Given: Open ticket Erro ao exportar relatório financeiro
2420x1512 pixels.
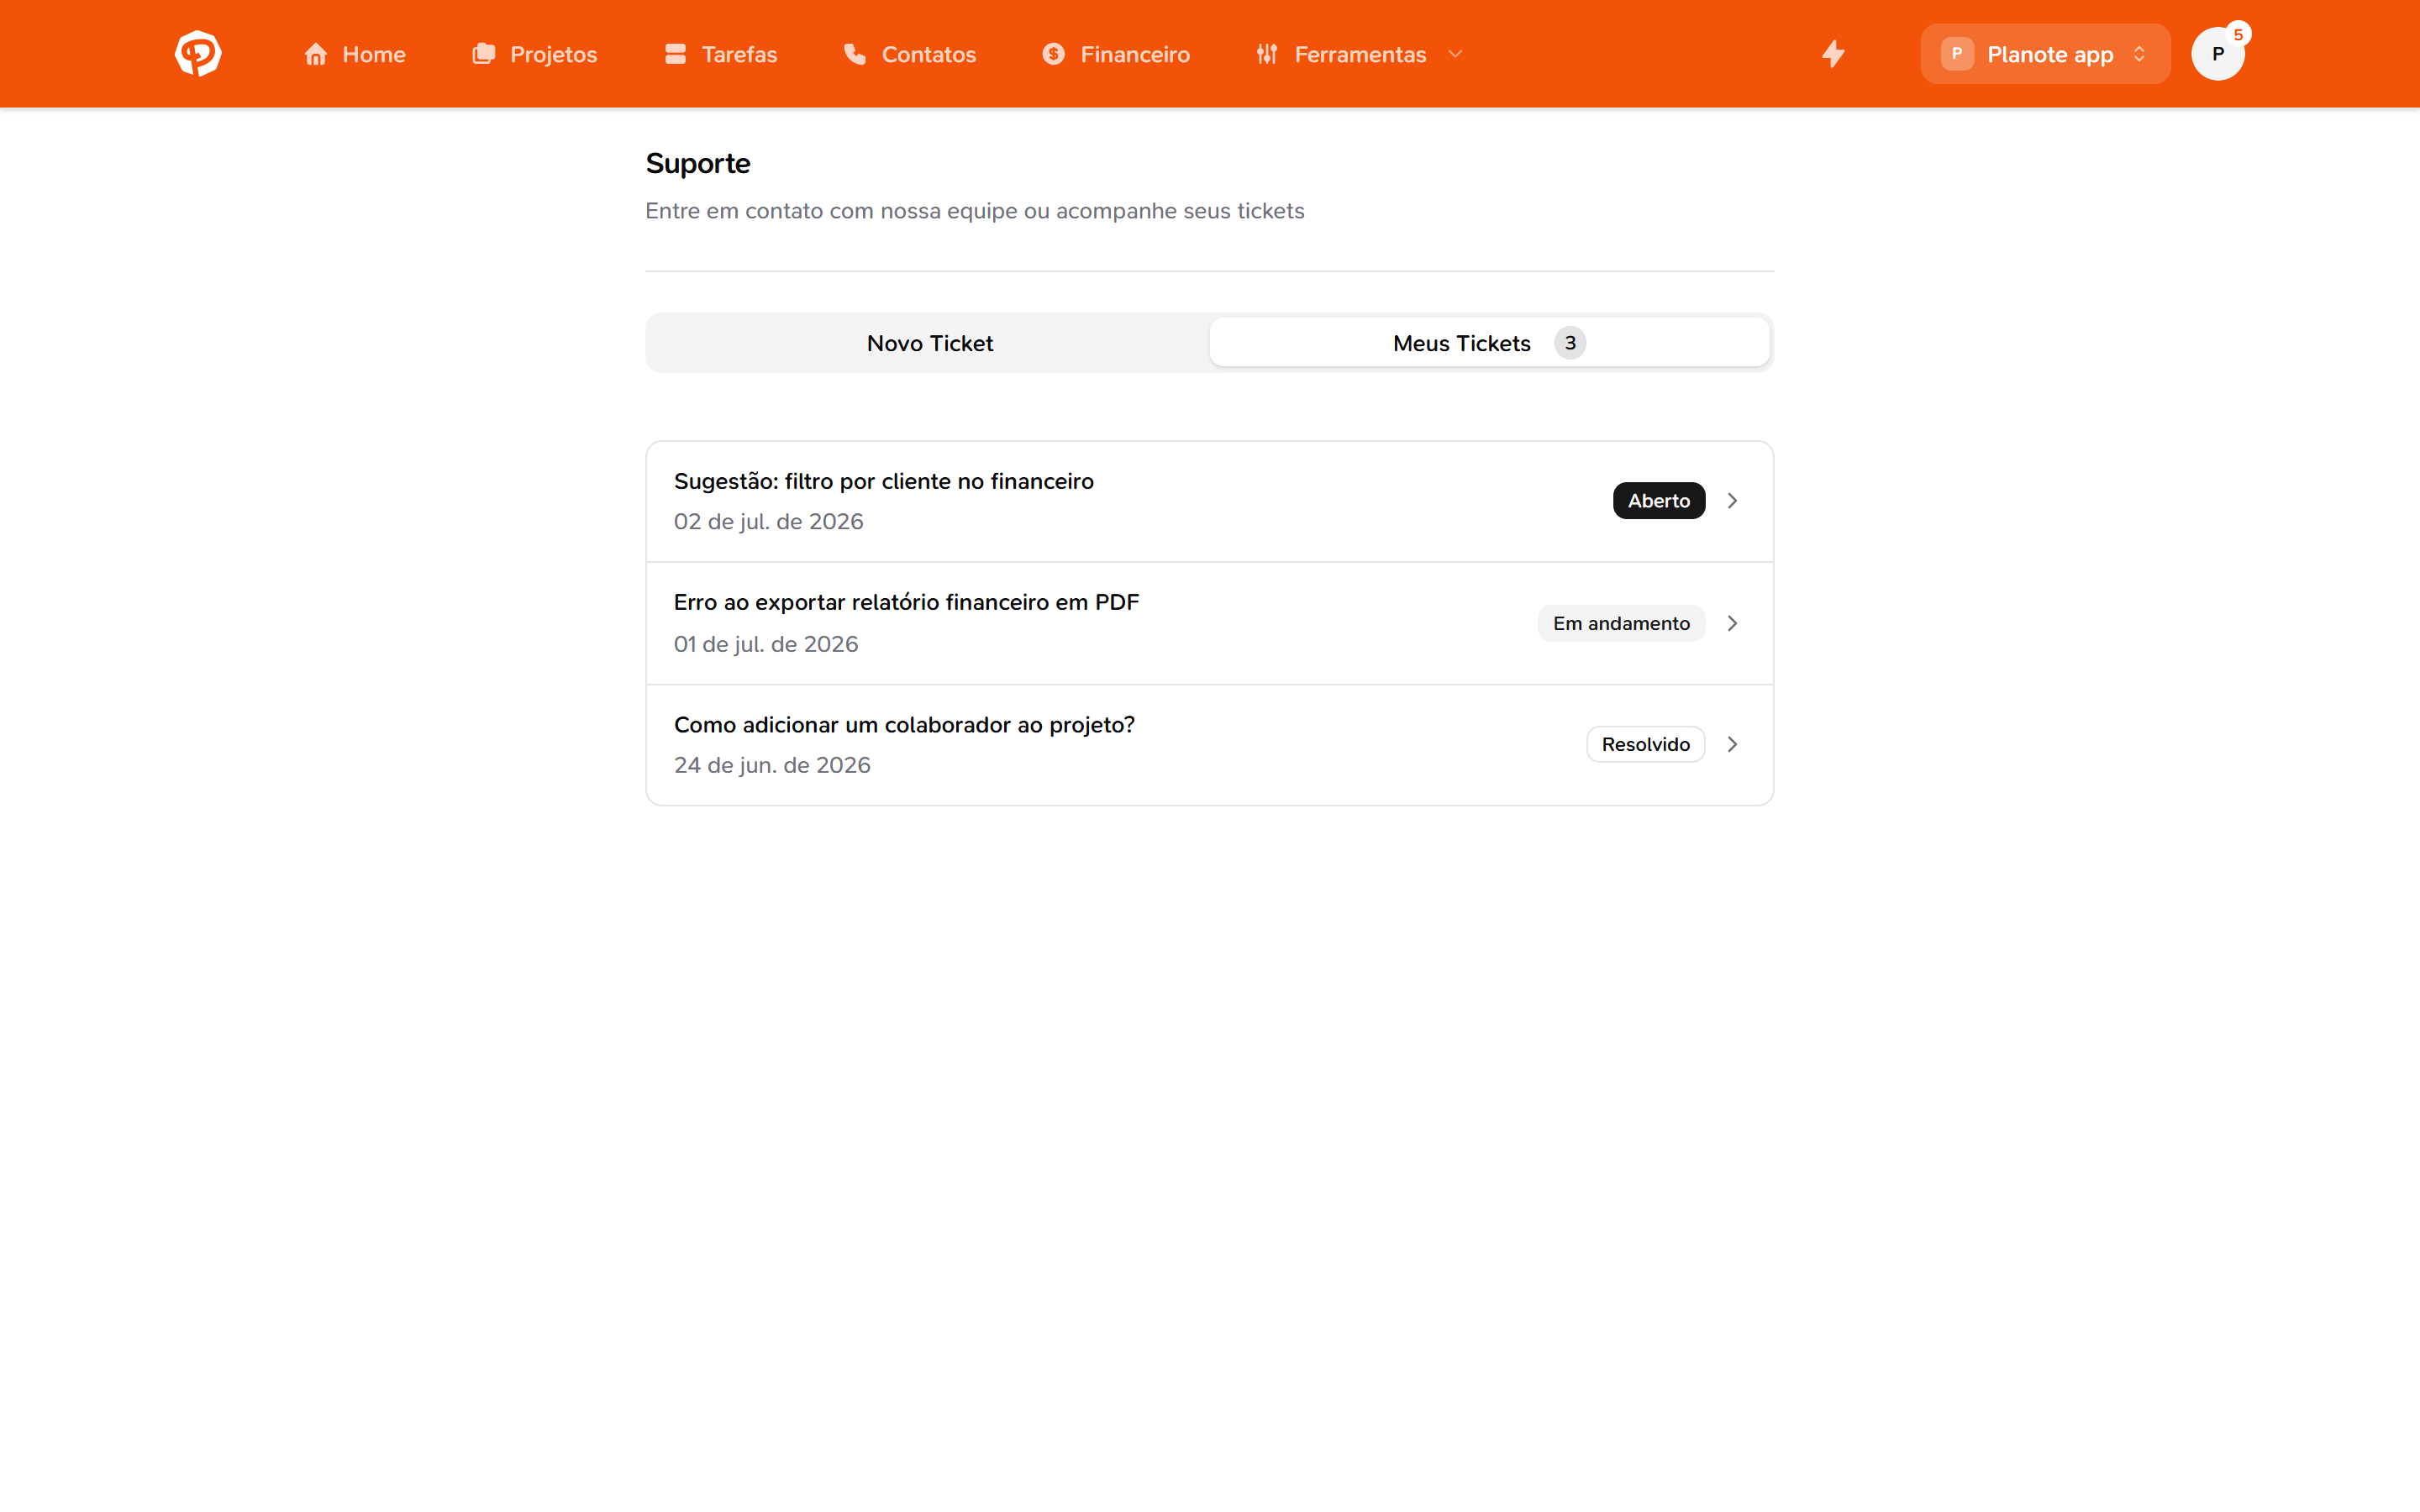Looking at the screenshot, I should pos(1209,623).
